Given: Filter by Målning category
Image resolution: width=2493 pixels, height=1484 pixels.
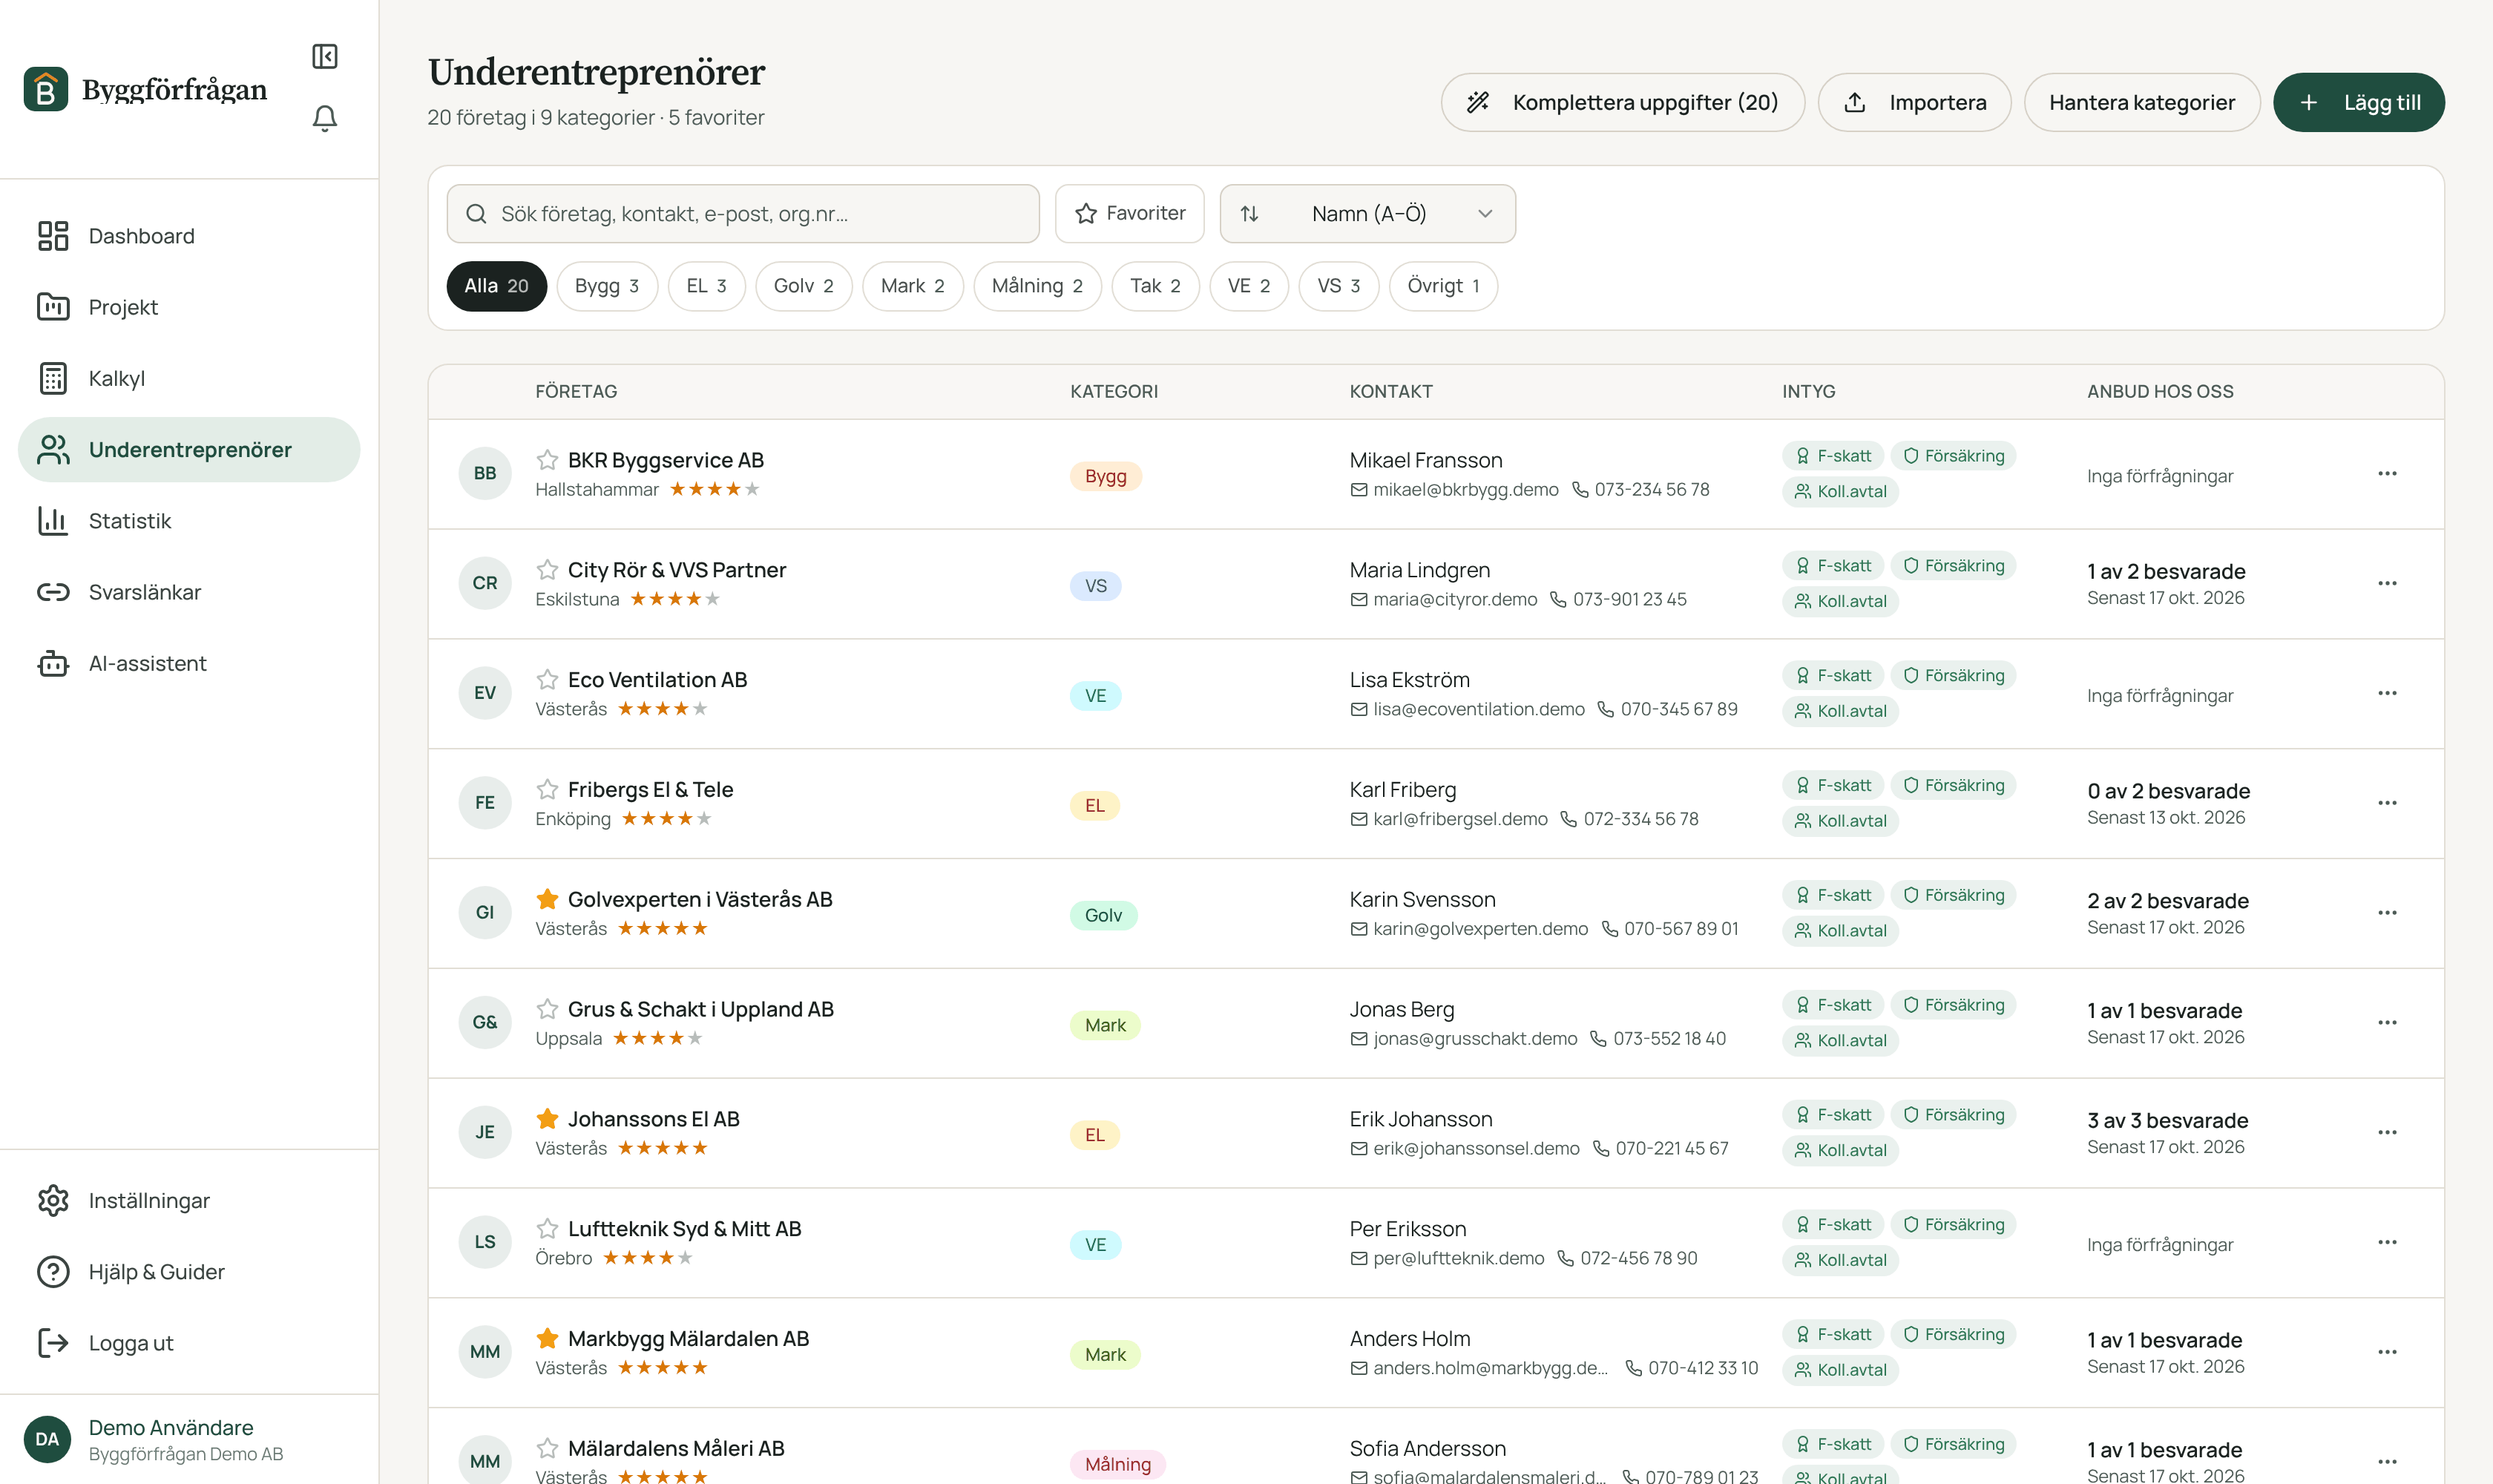Looking at the screenshot, I should 1037,286.
